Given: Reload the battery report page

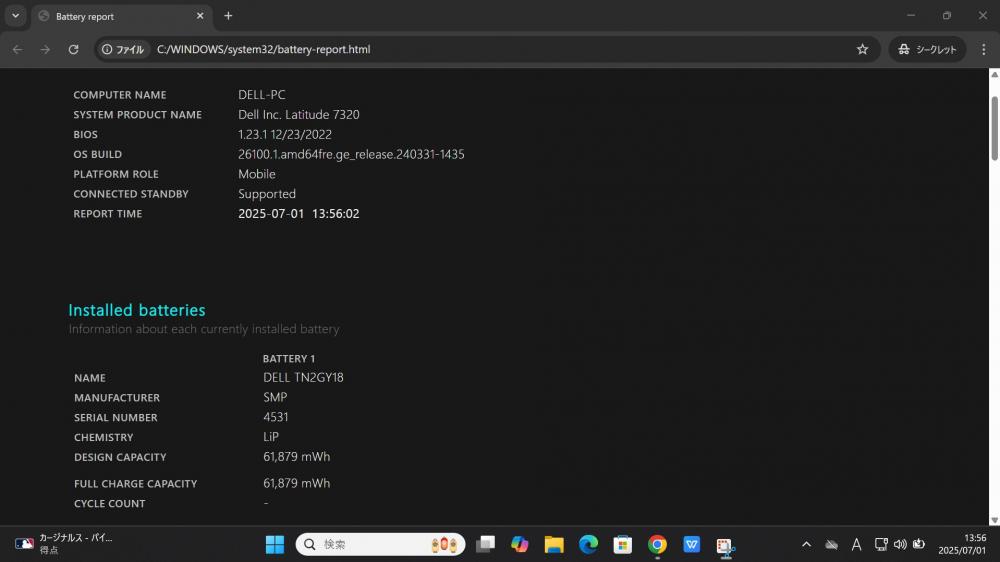Looking at the screenshot, I should tap(73, 49).
